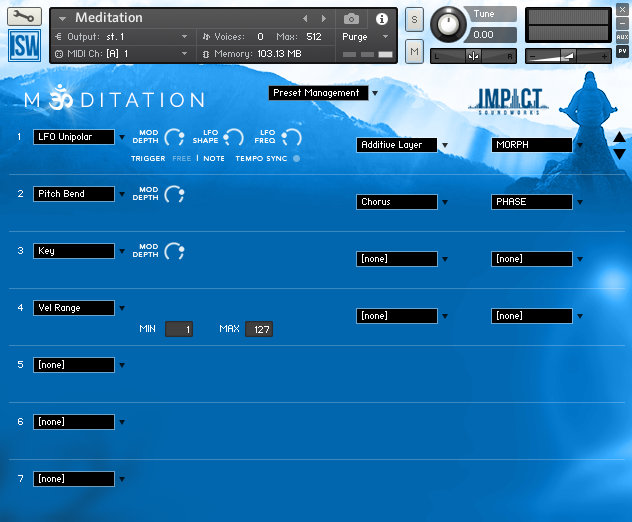
Task: Toggle the PV button
Action: 622,51
